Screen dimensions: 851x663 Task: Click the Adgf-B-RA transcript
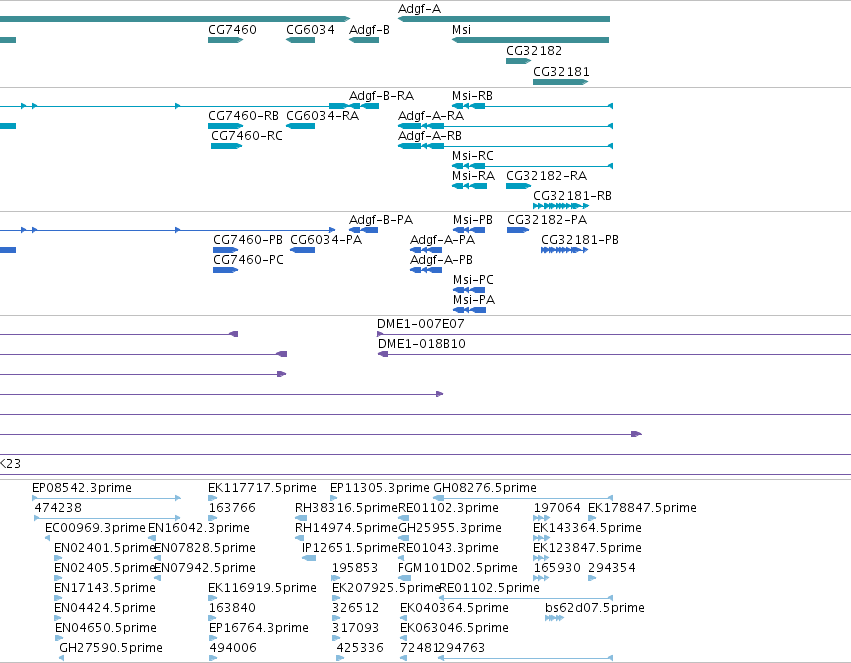click(364, 106)
